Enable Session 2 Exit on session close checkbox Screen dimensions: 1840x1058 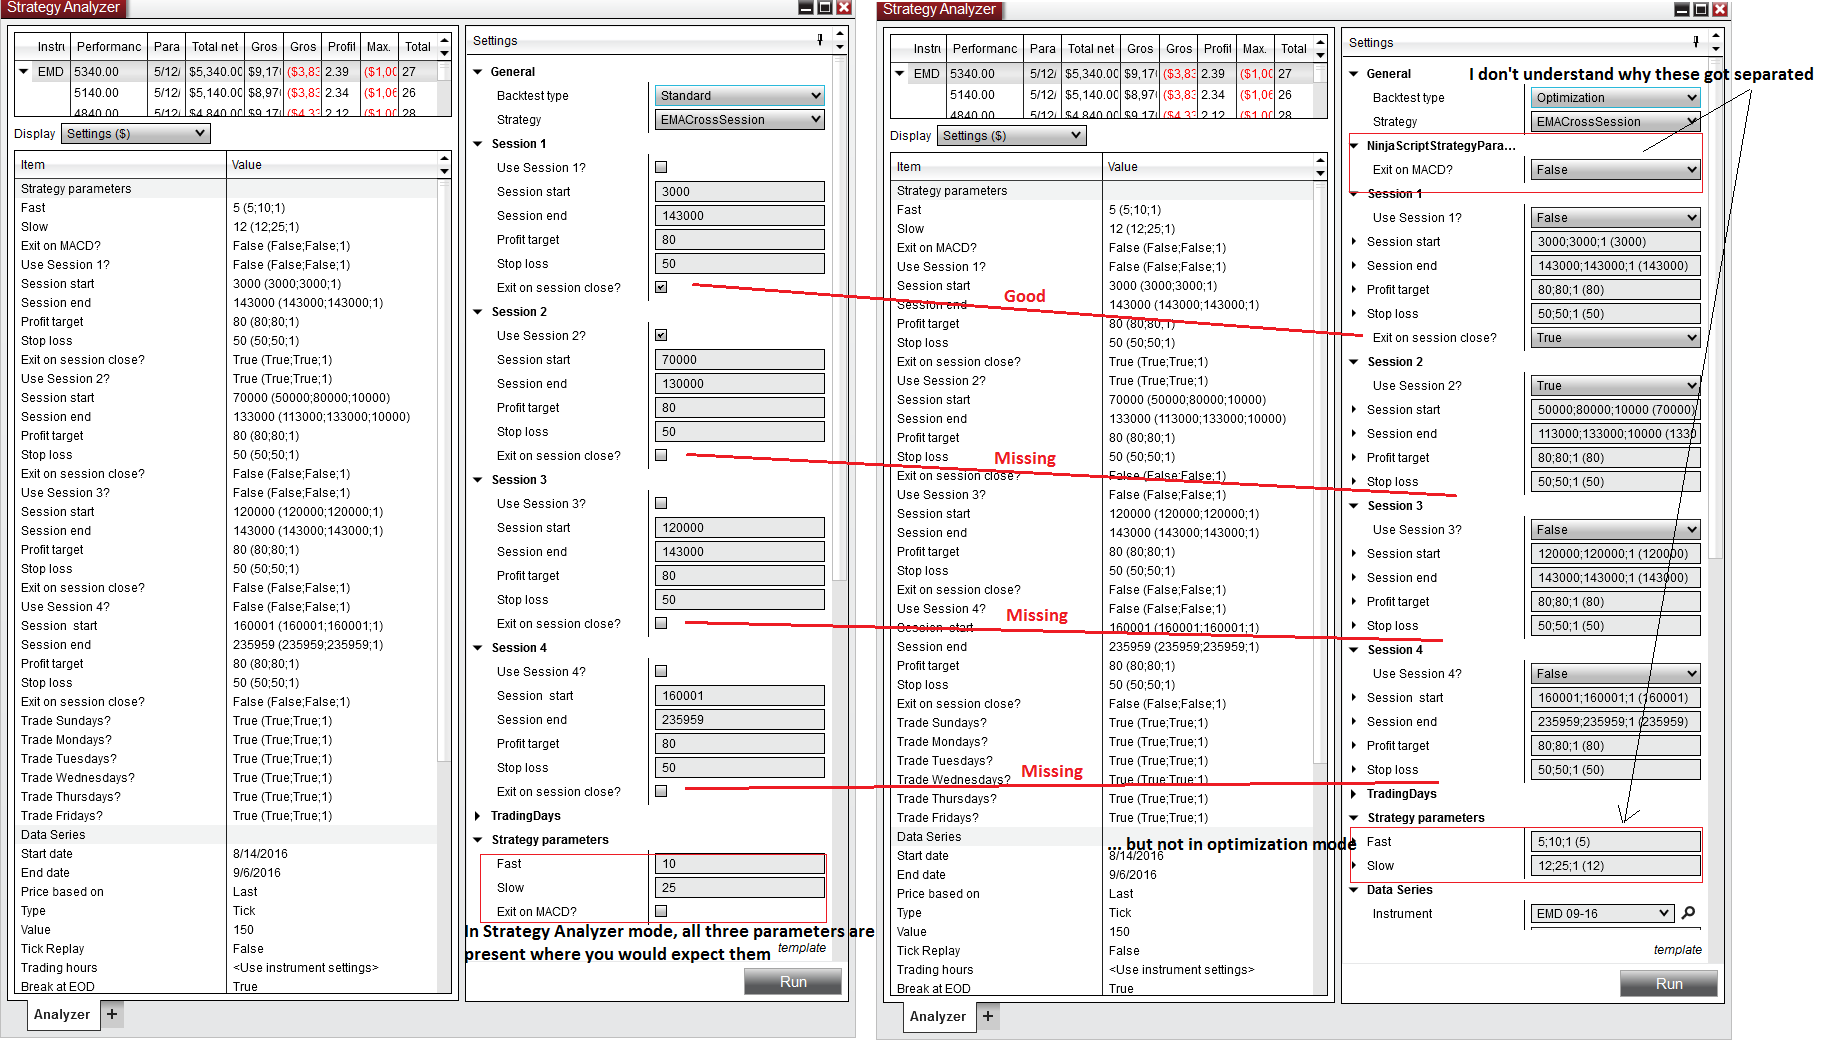tap(661, 455)
